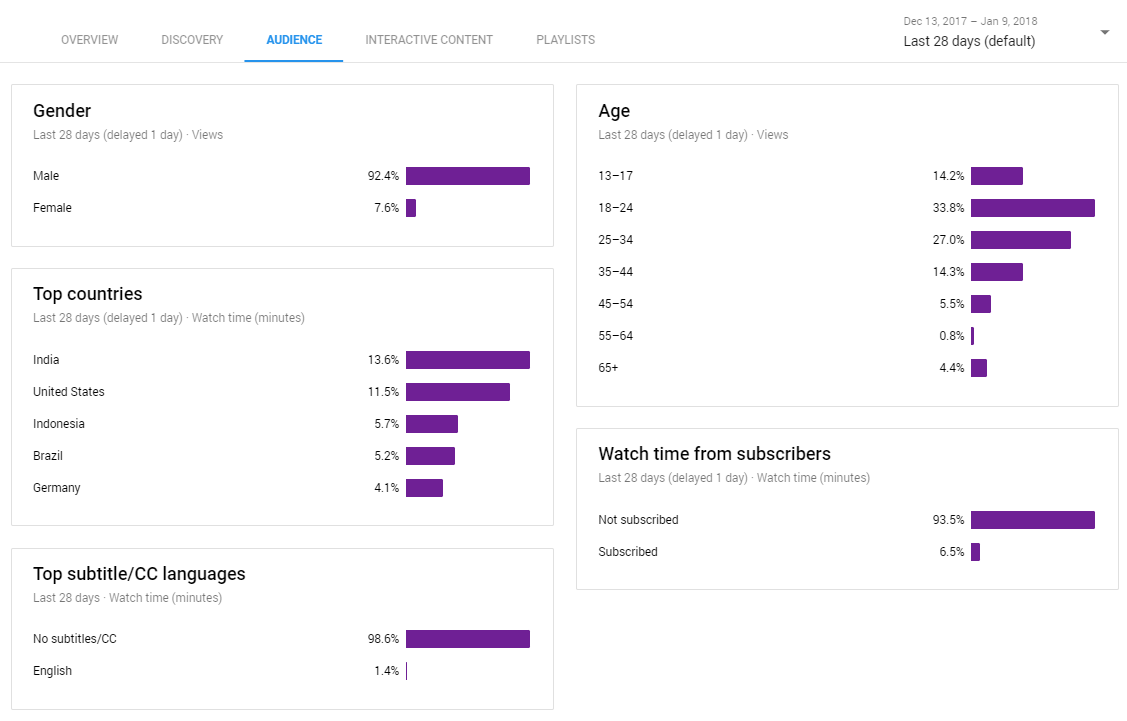Click the English subtitle language label
The image size is (1127, 721).
[53, 671]
